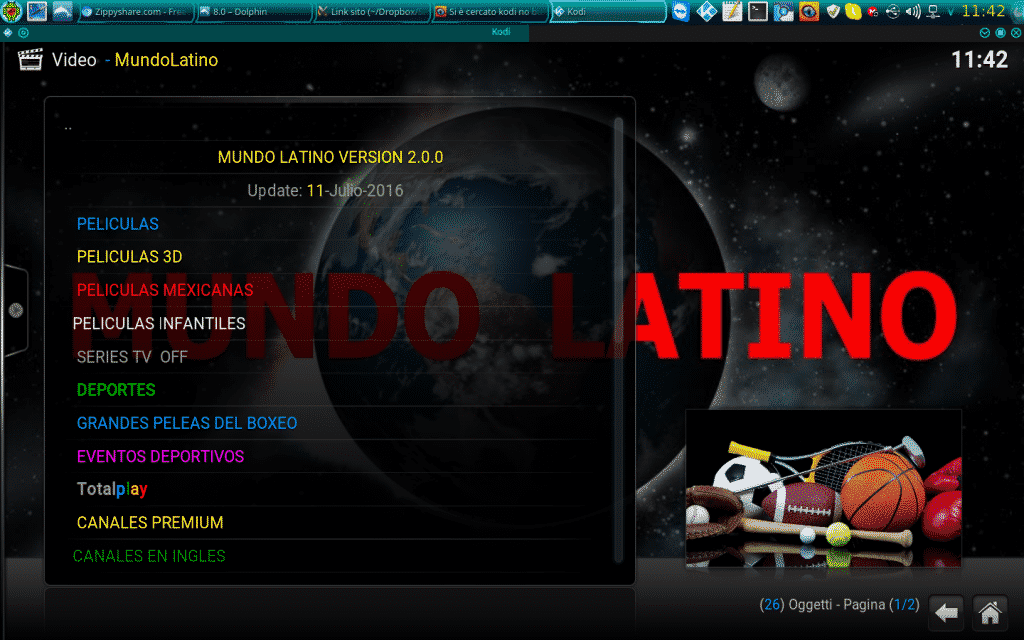The width and height of the screenshot is (1024, 640).
Task: Open the notepad text editor launcher
Action: tap(732, 11)
